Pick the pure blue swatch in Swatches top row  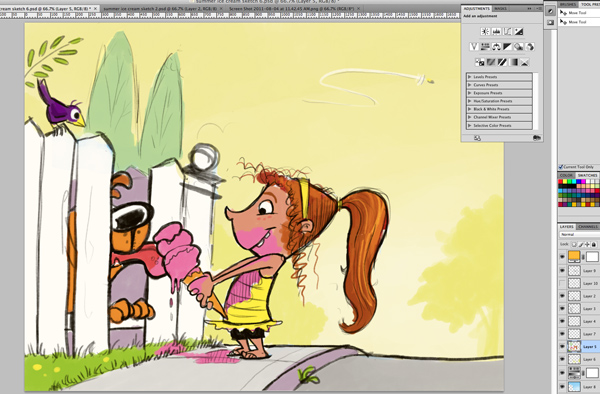coord(578,182)
